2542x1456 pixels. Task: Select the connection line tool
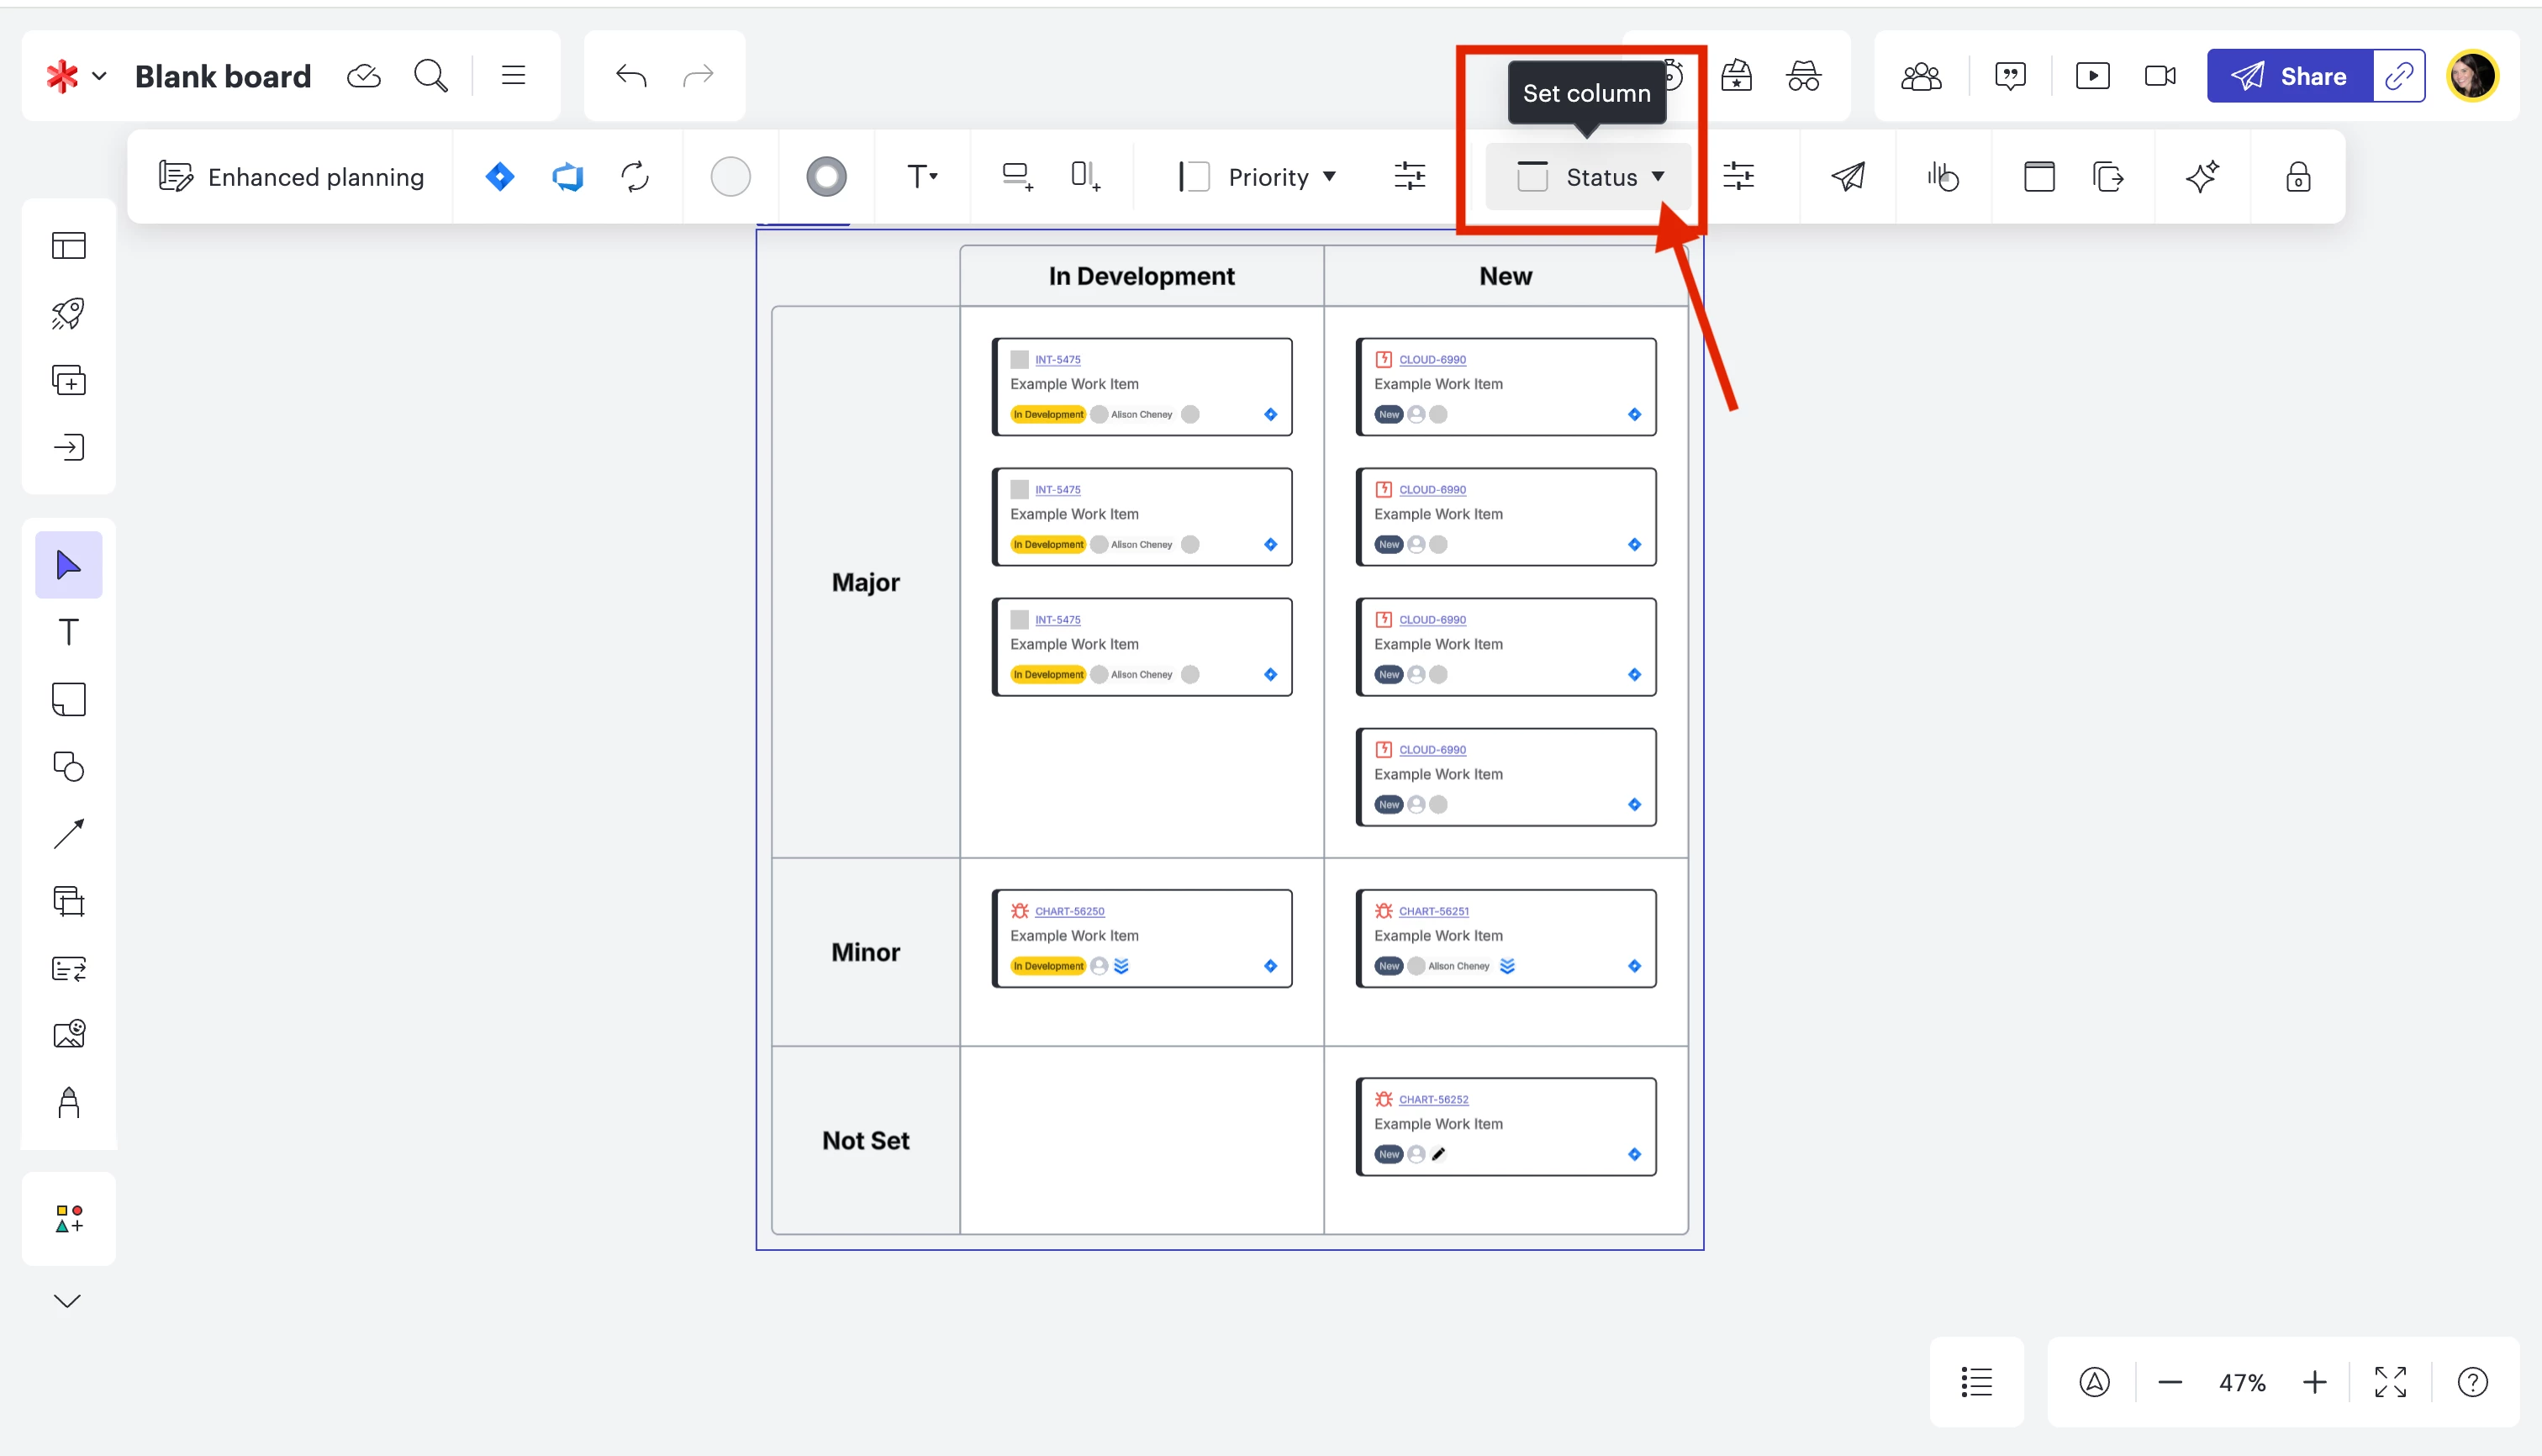[68, 834]
